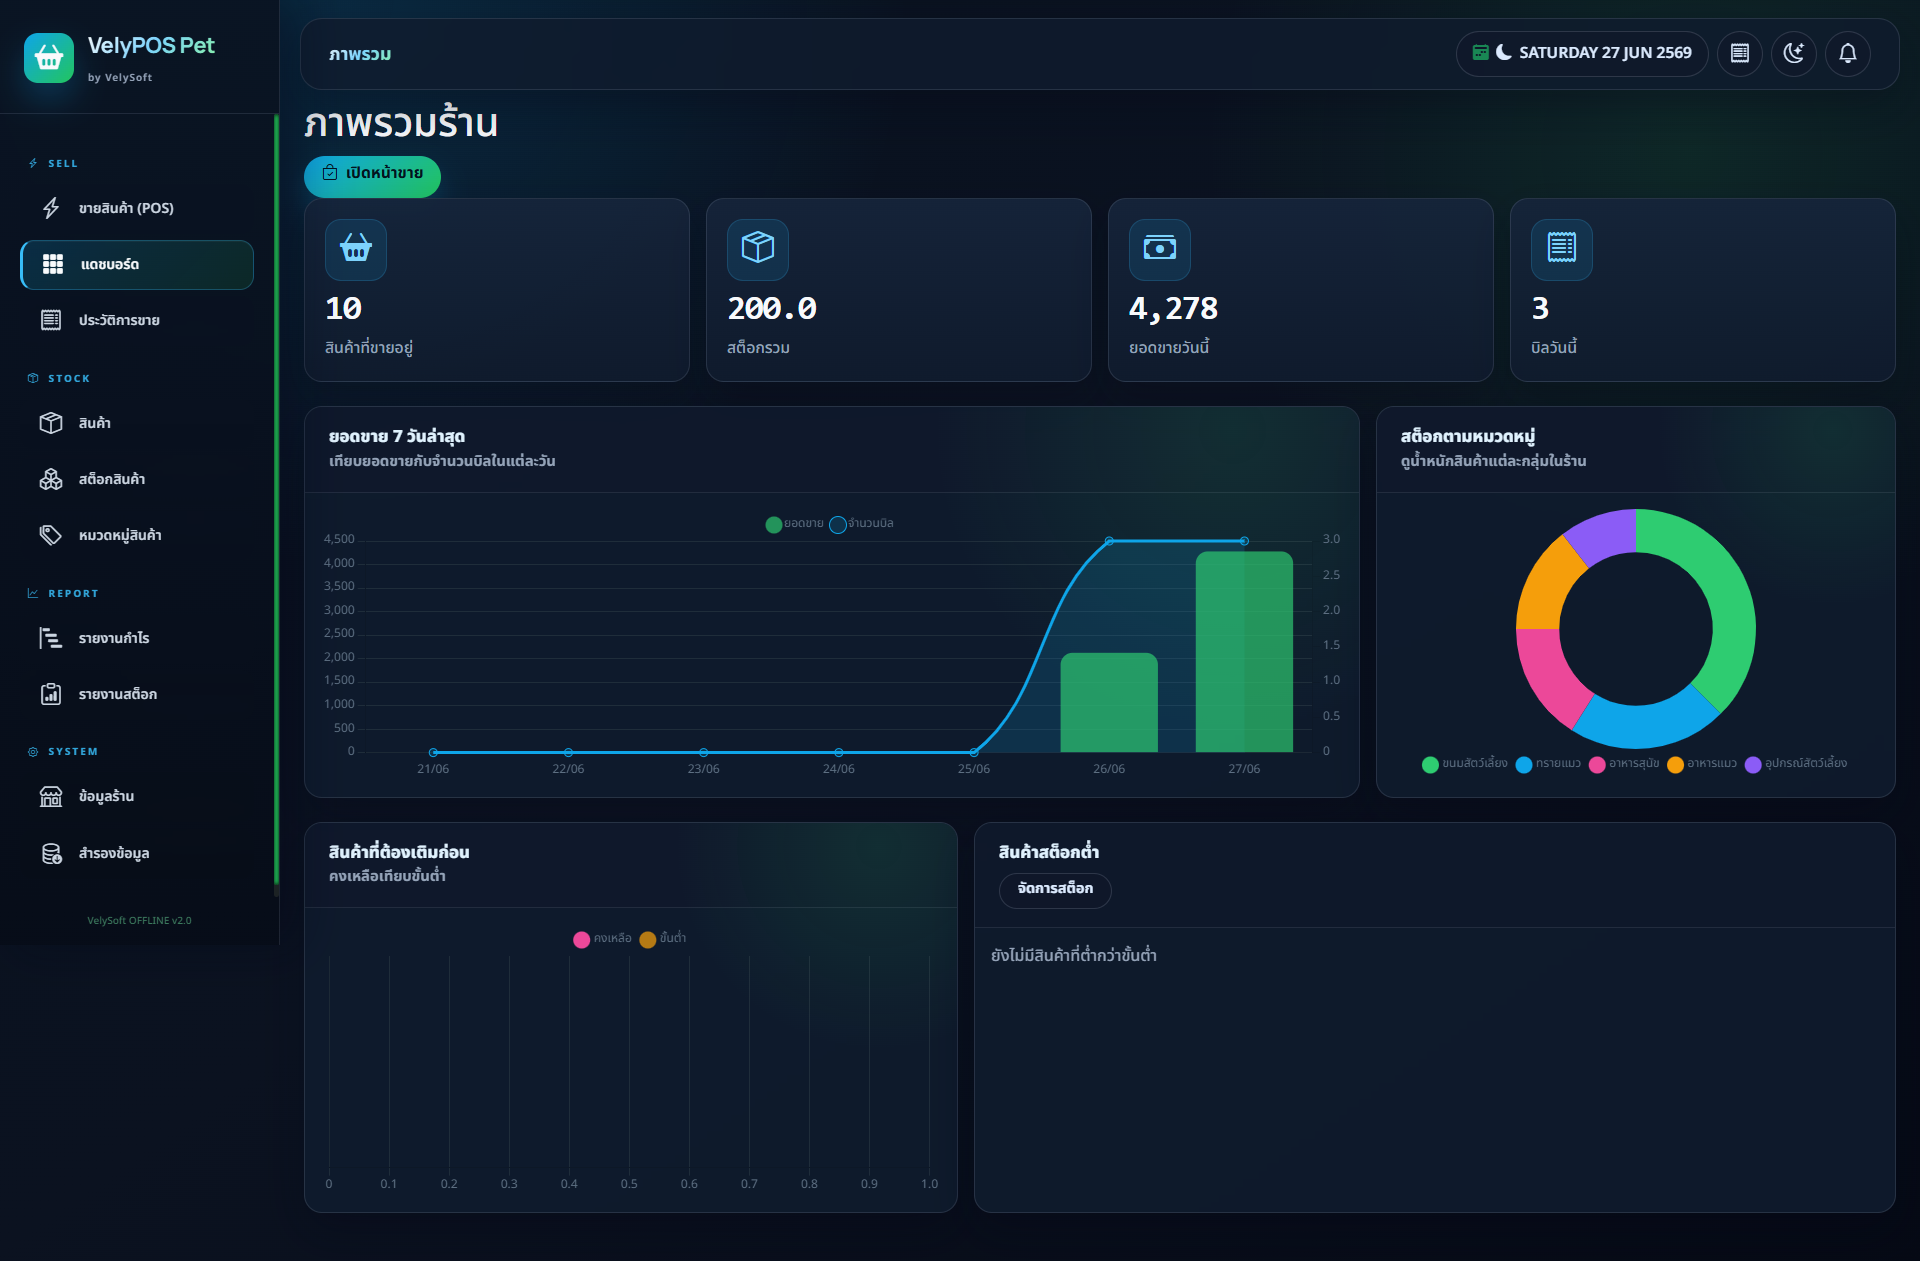This screenshot has width=1920, height=1261.
Task: Click the box icon beside สินค้า
Action: (51, 423)
